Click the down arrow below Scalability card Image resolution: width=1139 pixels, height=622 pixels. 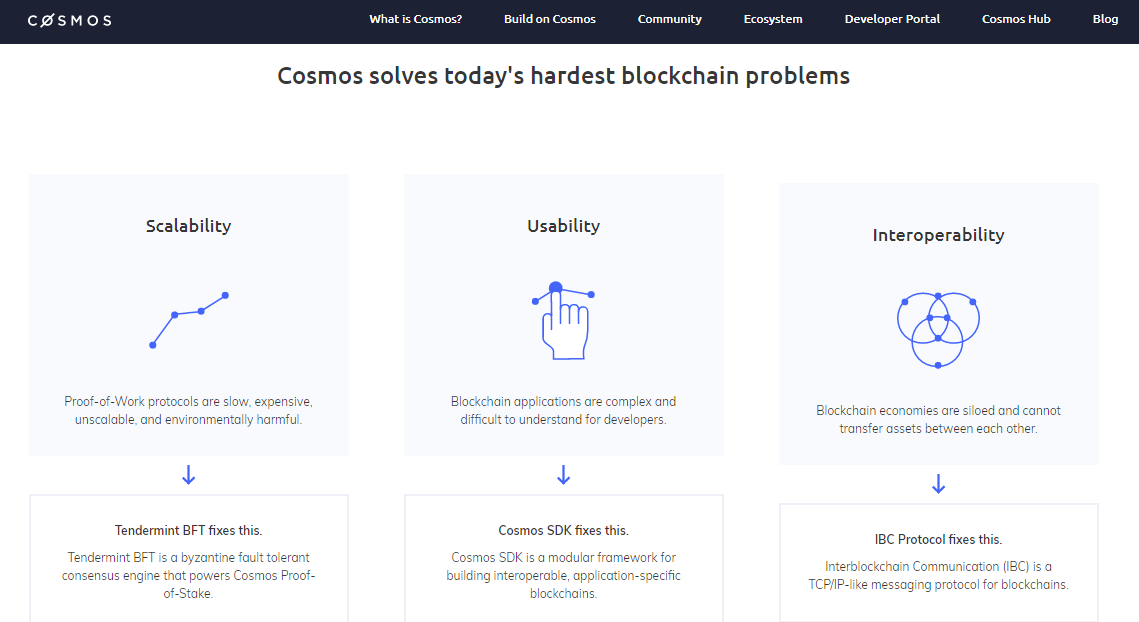189,475
